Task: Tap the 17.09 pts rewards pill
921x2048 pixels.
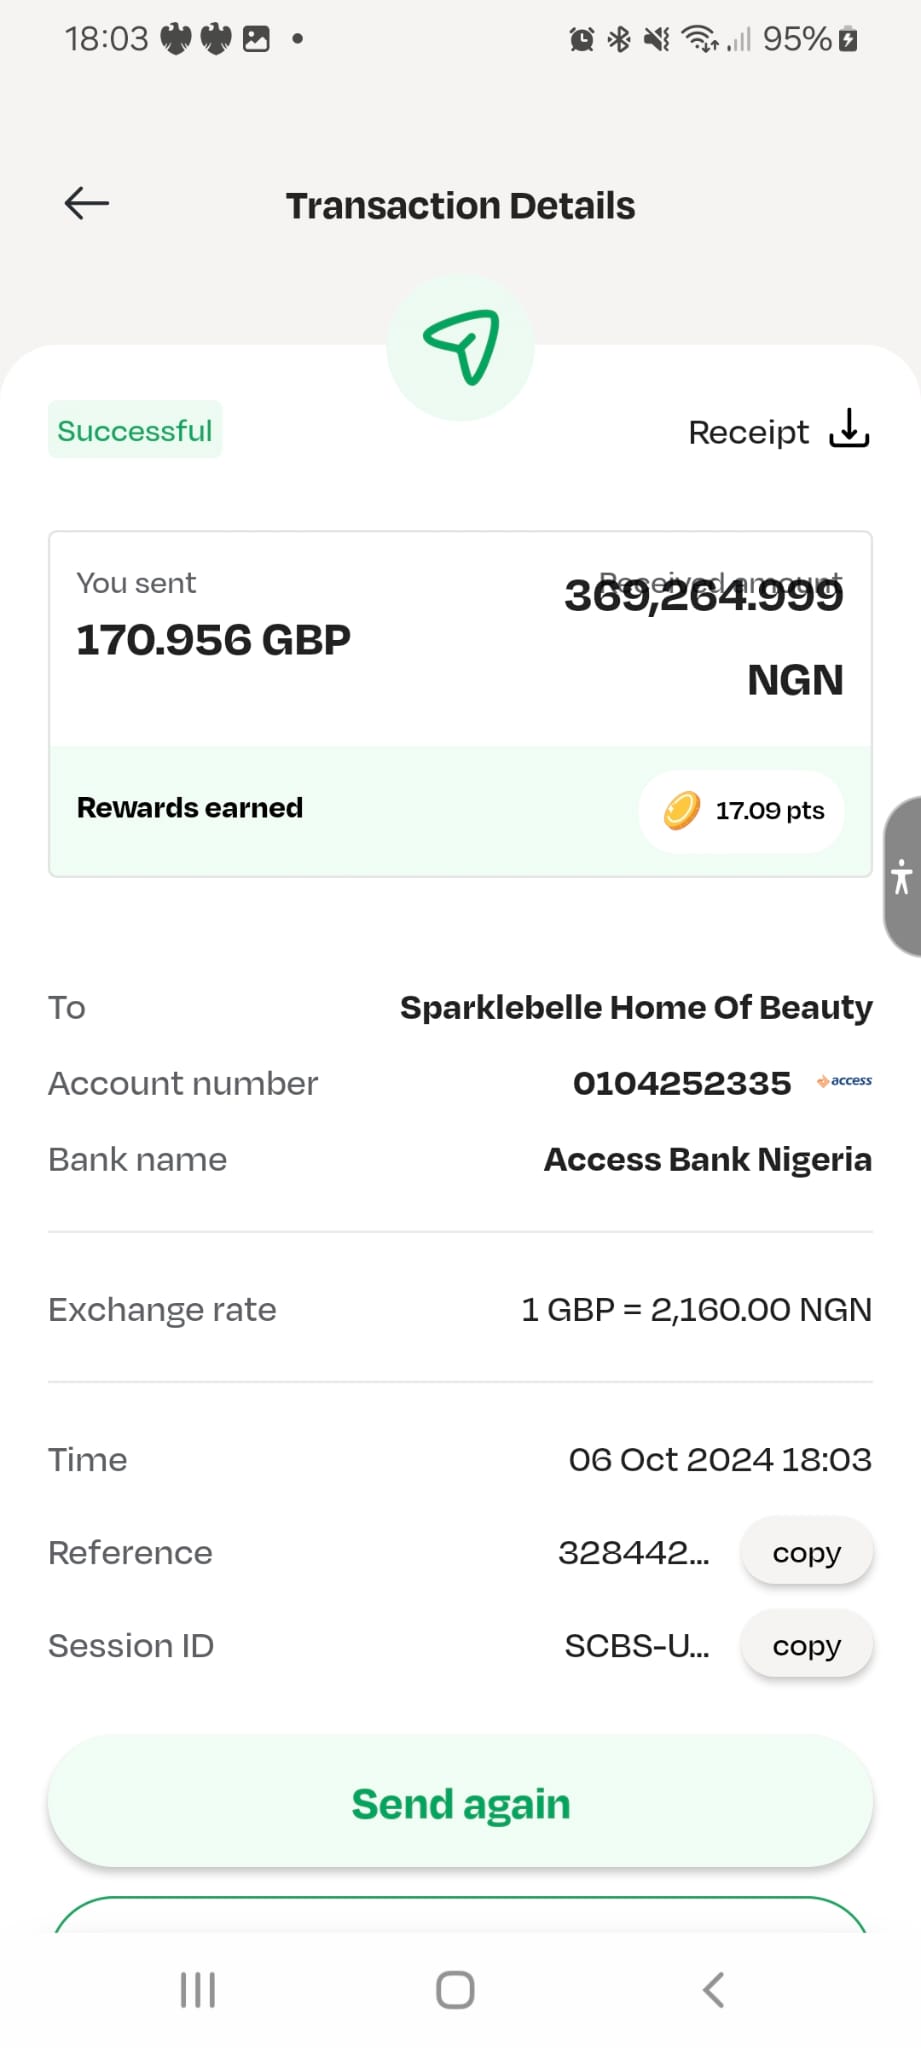Action: coord(742,811)
